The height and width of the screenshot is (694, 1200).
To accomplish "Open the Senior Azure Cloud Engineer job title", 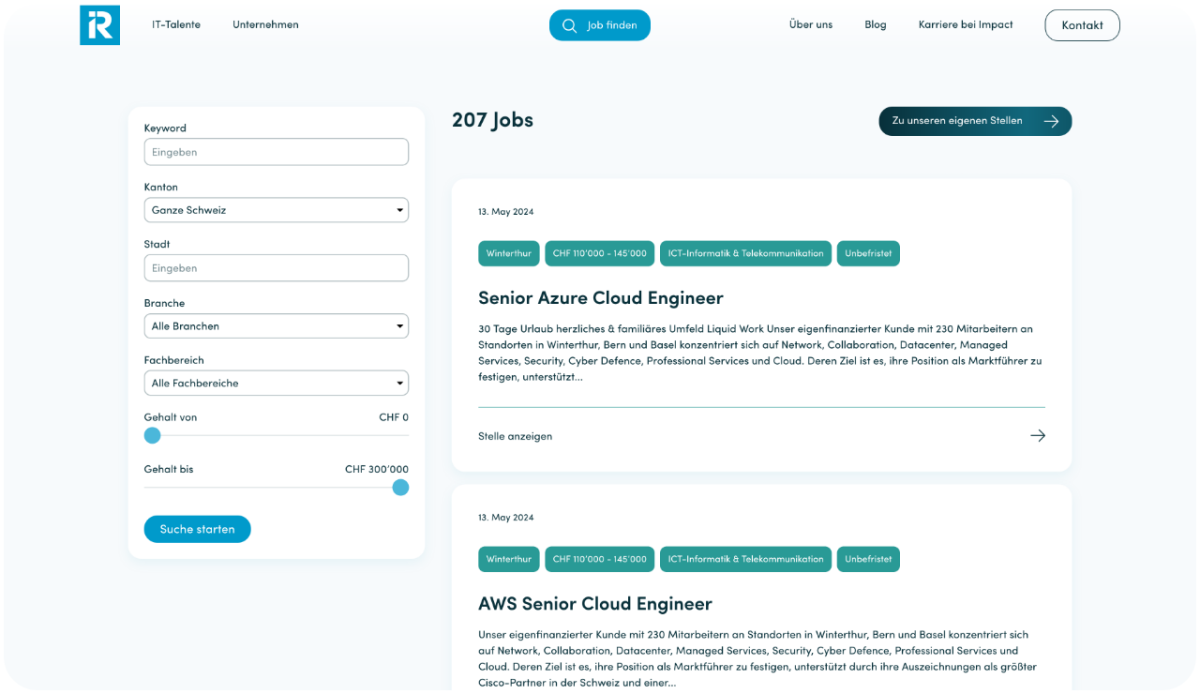I will point(600,298).
